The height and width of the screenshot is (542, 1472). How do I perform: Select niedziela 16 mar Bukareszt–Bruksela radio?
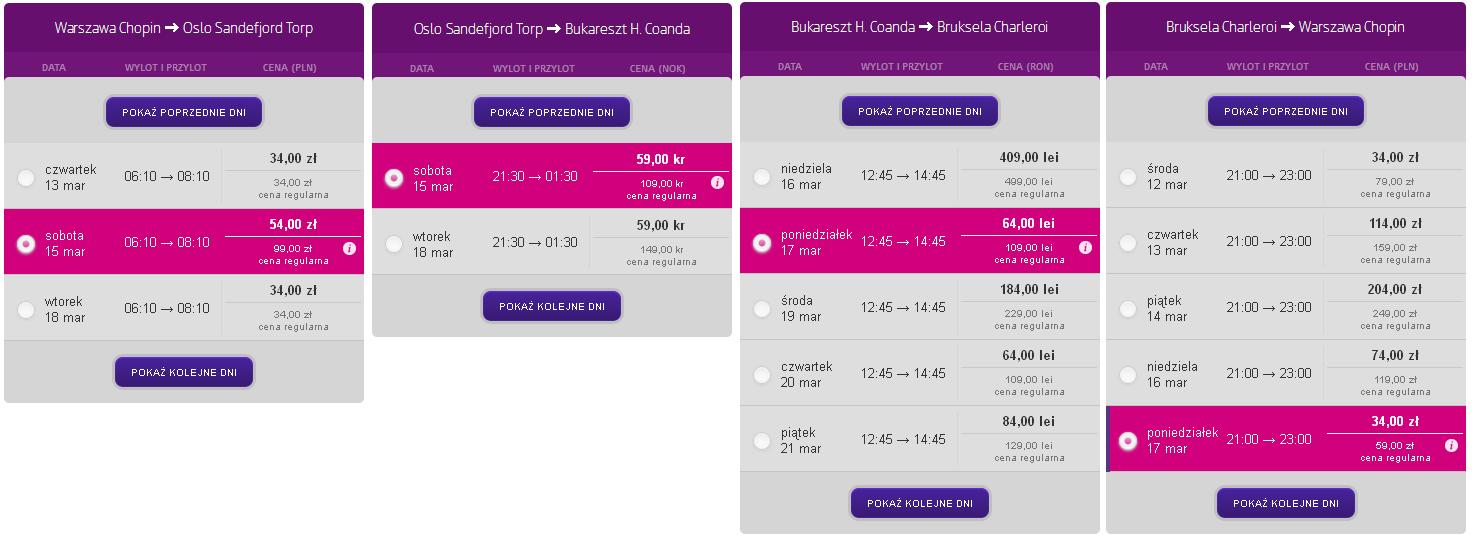[x=762, y=177]
